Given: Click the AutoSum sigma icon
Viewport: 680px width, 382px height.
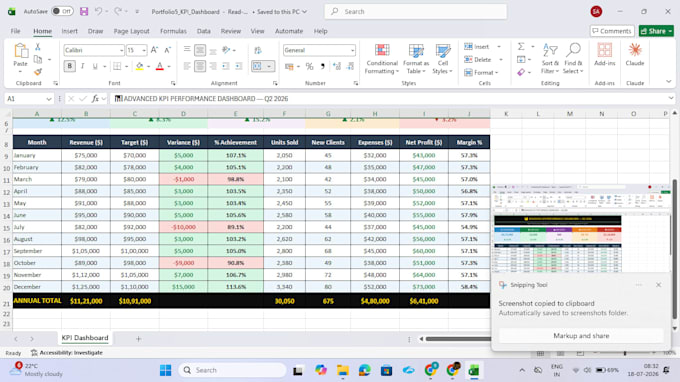Looking at the screenshot, I should (x=521, y=46).
